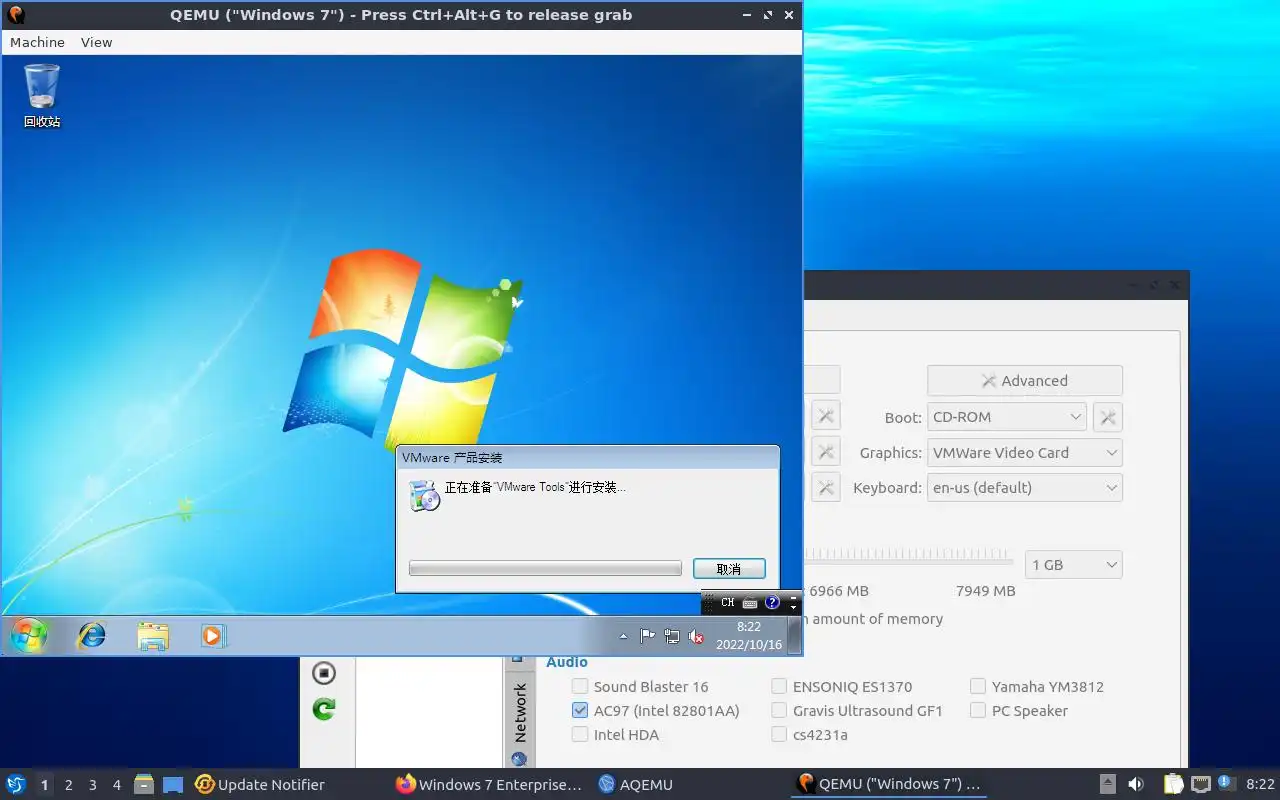The width and height of the screenshot is (1280, 800).
Task: Click the VMware Tools installer CD icon
Action: pos(425,496)
